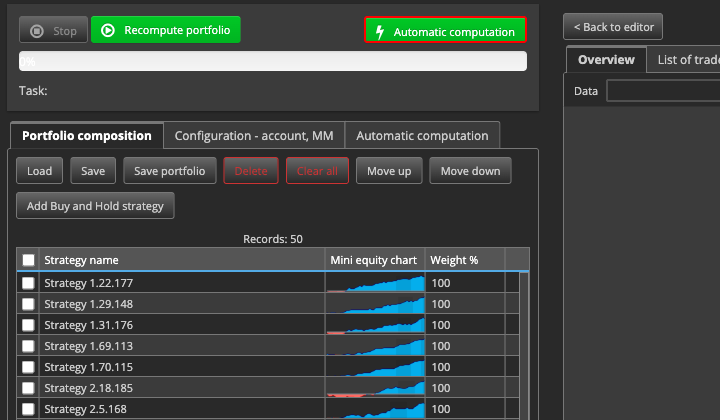Click the Clear all button
This screenshot has width=720, height=420.
[x=317, y=171]
